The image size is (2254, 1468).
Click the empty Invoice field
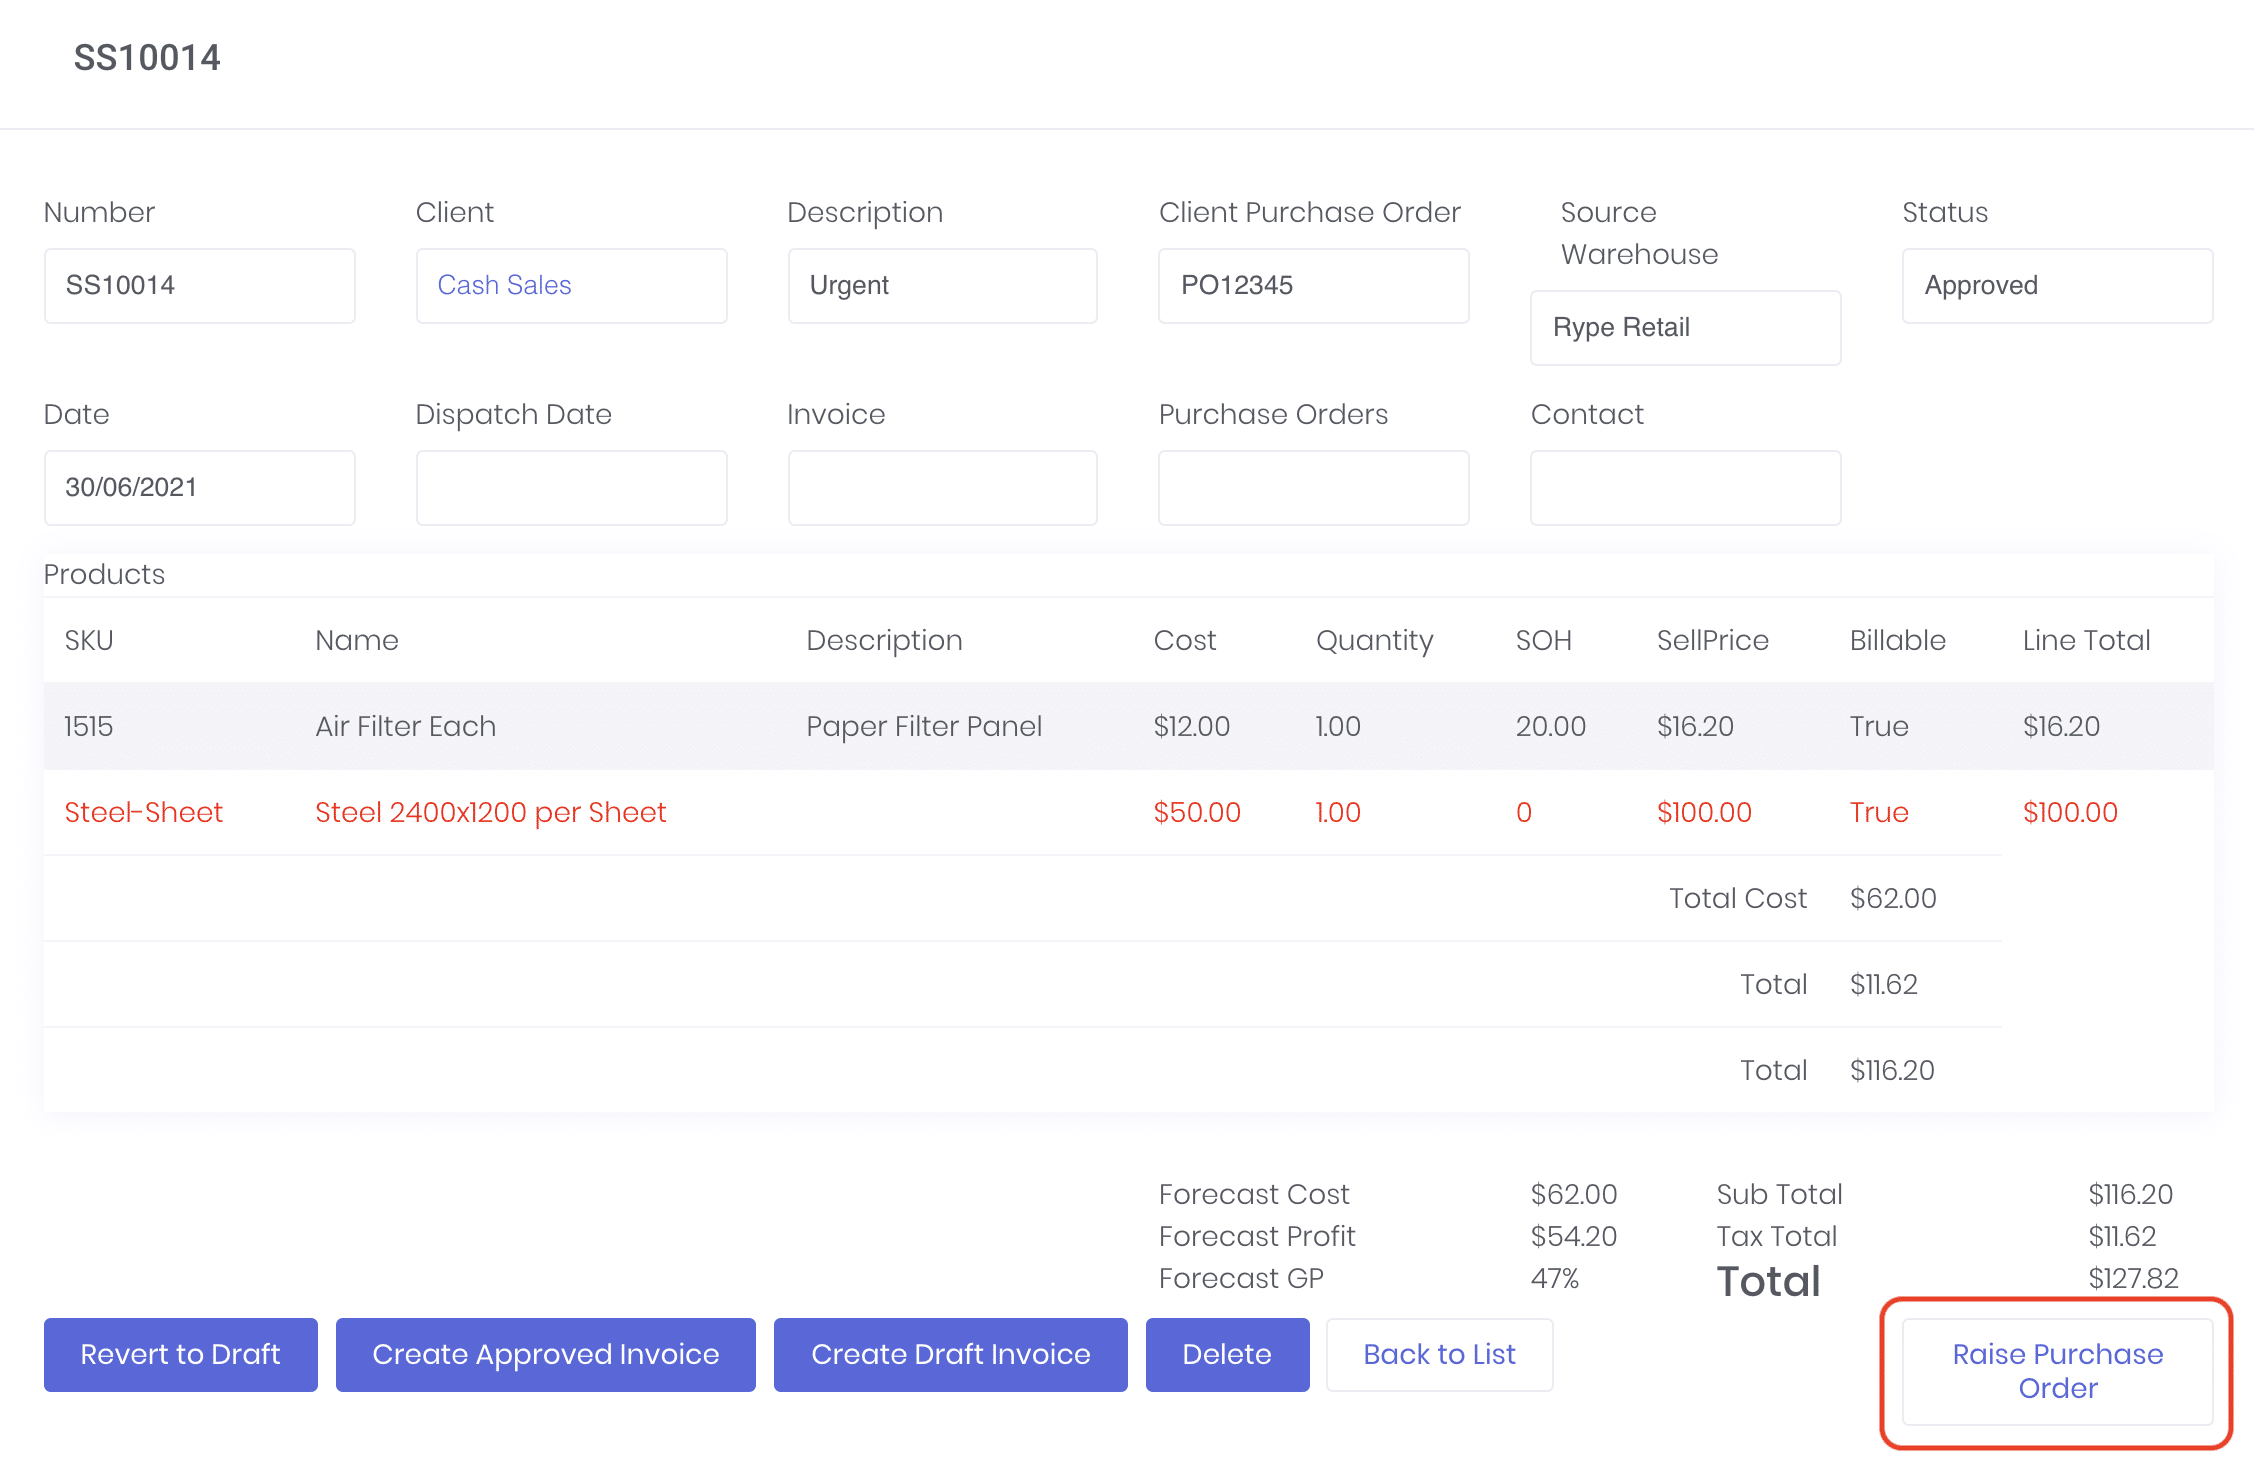click(942, 488)
